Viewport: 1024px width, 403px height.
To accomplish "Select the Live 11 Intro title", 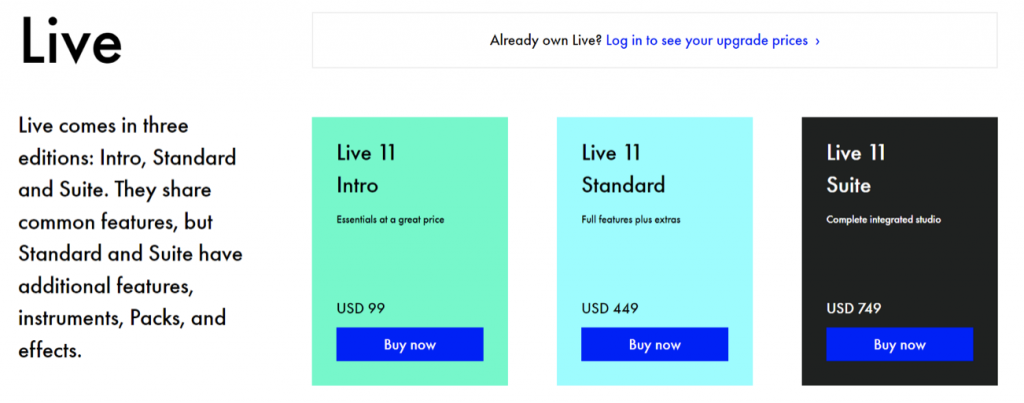I will click(366, 169).
